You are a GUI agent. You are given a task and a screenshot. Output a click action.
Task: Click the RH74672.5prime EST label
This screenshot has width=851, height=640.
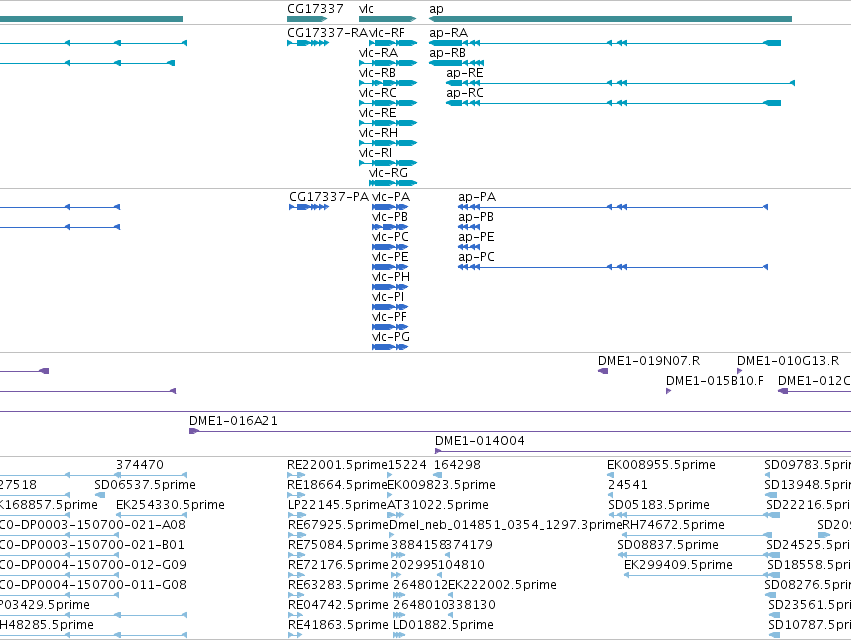click(x=674, y=525)
